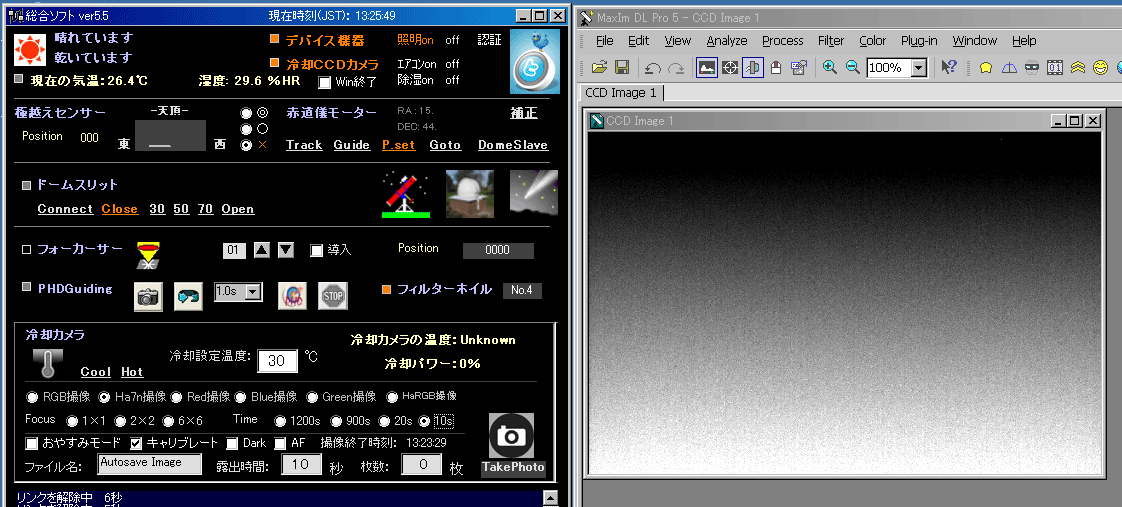Click the Cool link for the camera
This screenshot has width=1122, height=507.
coord(95,372)
